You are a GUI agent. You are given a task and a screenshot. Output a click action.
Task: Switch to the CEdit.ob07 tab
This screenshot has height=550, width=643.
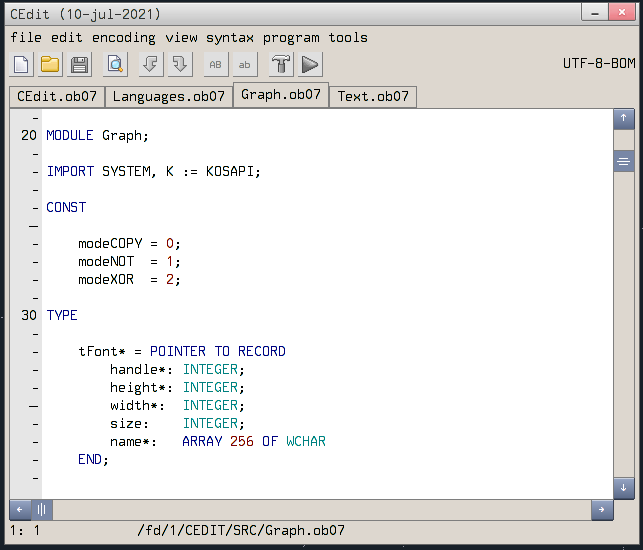[56, 97]
